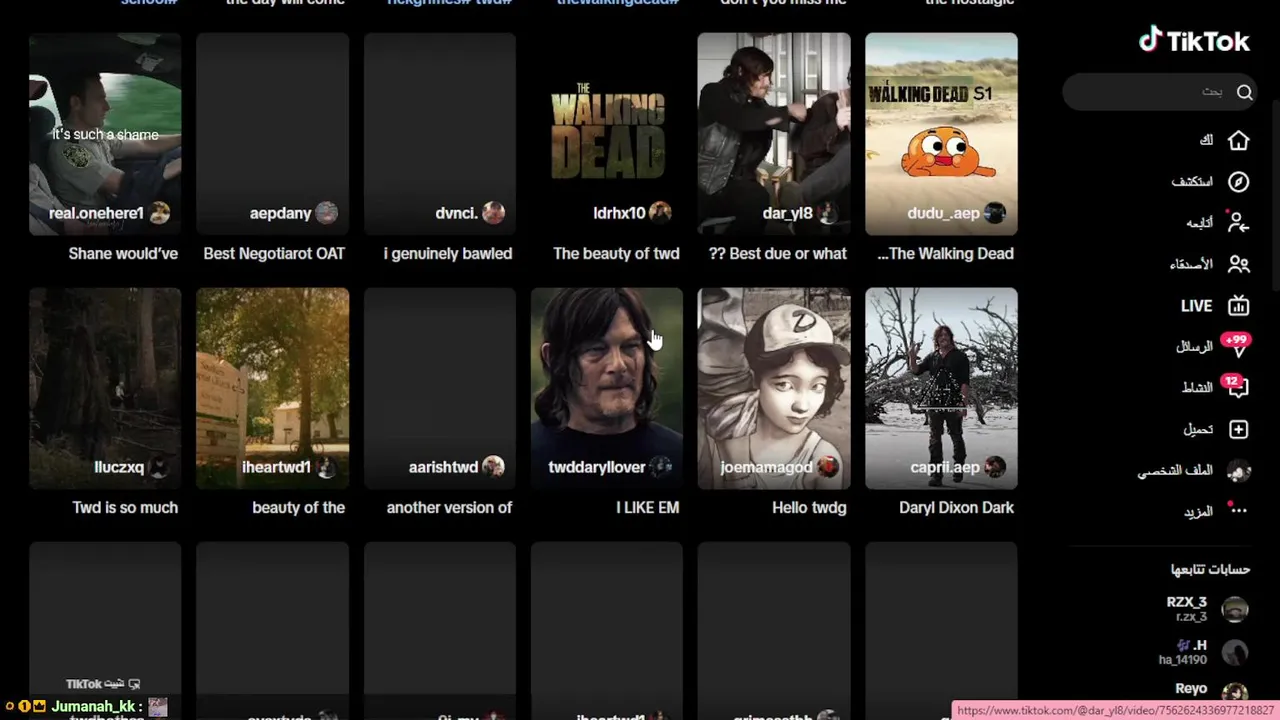
Task: Open video thumbnail by aarishtwd
Action: click(440, 388)
